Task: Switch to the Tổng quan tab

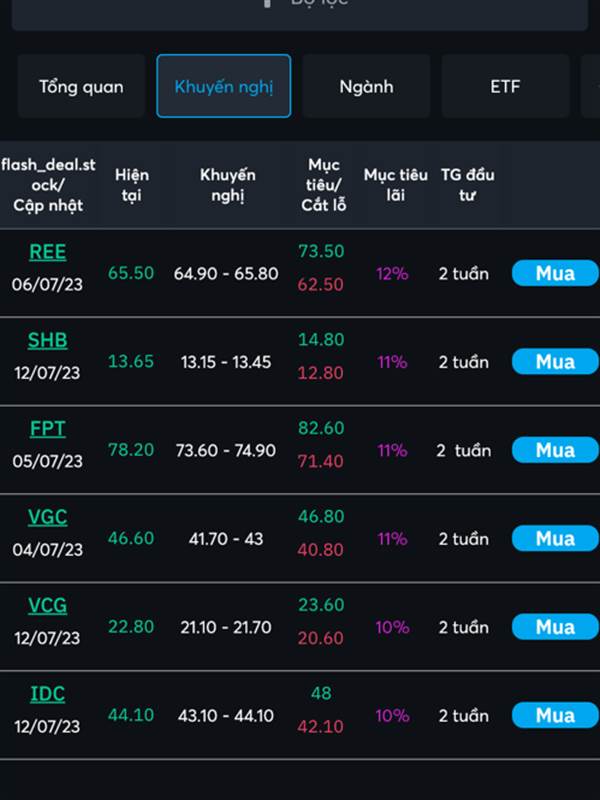Action: (81, 86)
